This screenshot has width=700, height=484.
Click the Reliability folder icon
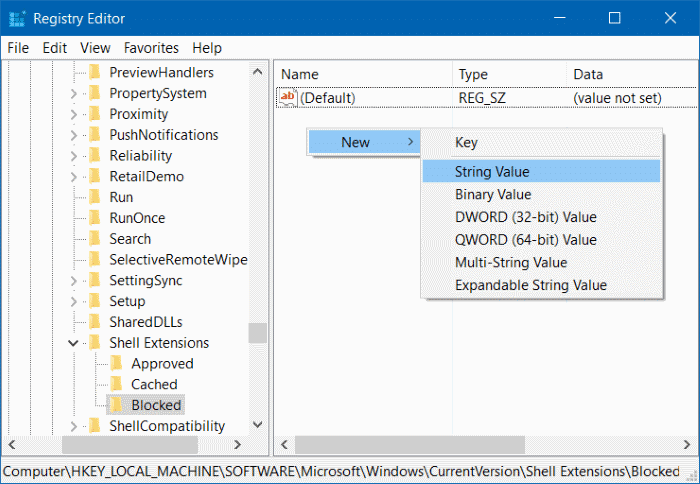coord(95,155)
